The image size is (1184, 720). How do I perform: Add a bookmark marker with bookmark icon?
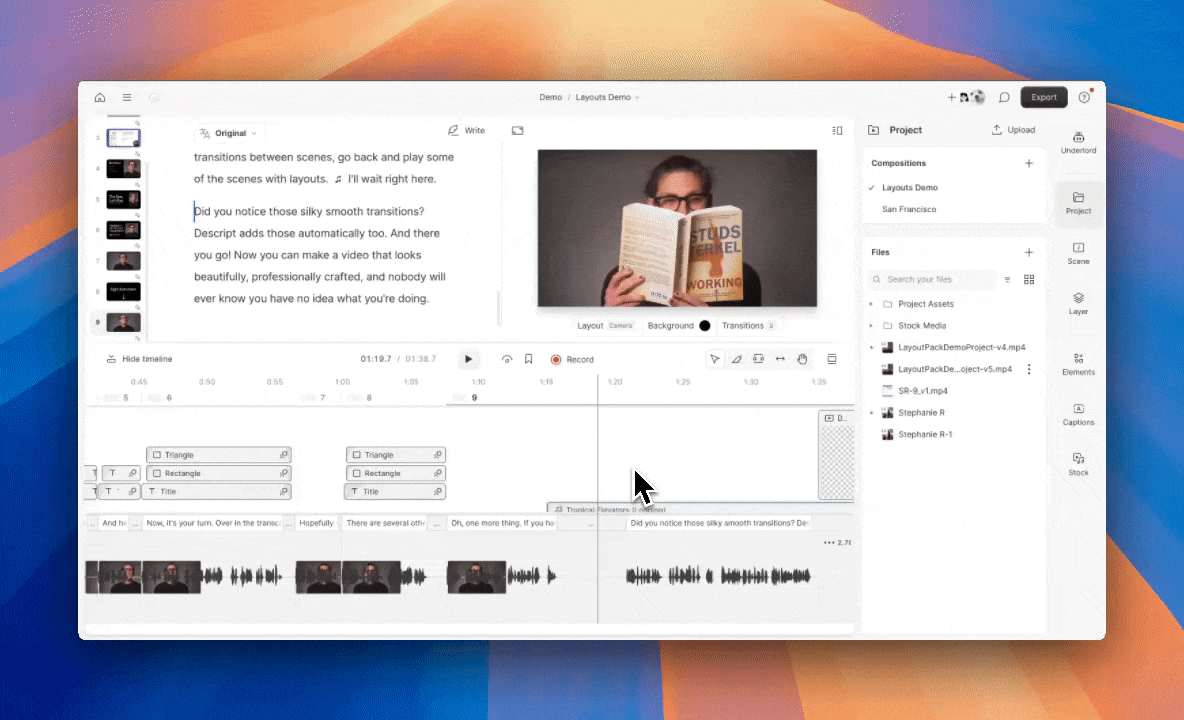pyautogui.click(x=529, y=359)
